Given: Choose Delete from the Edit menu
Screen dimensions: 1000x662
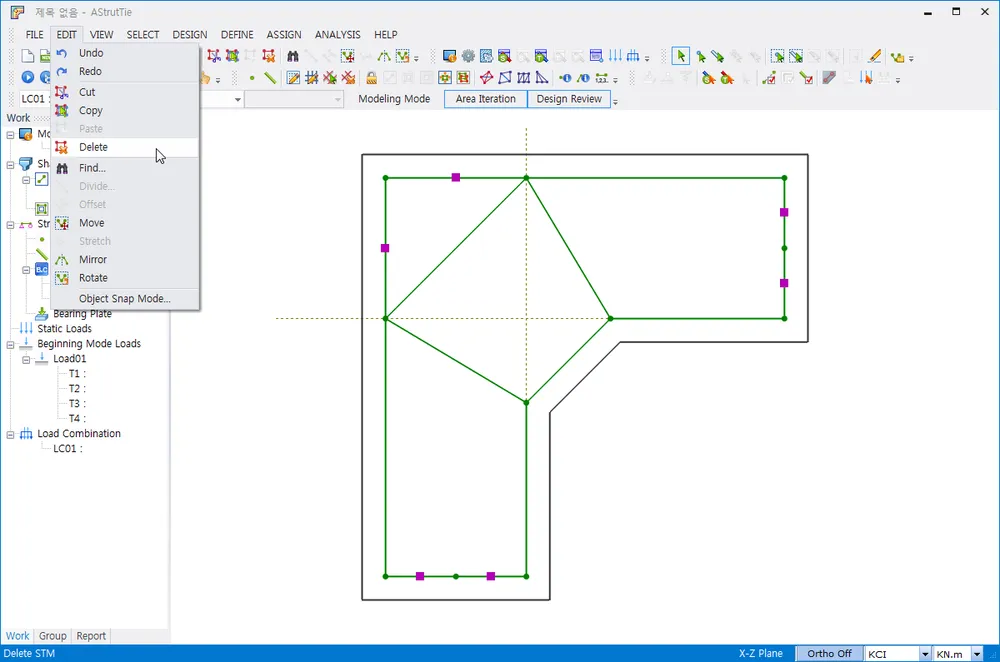Looking at the screenshot, I should (125, 147).
